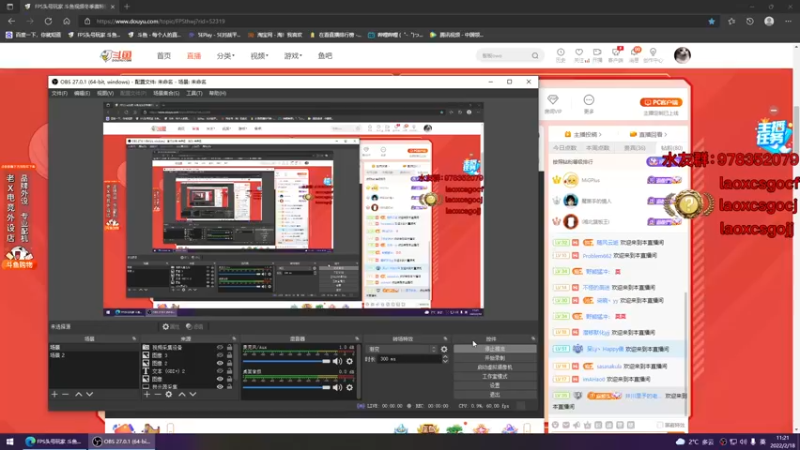This screenshot has width=800, height=450.
Task: Toggle visibility of video capture device source
Action: [220, 347]
